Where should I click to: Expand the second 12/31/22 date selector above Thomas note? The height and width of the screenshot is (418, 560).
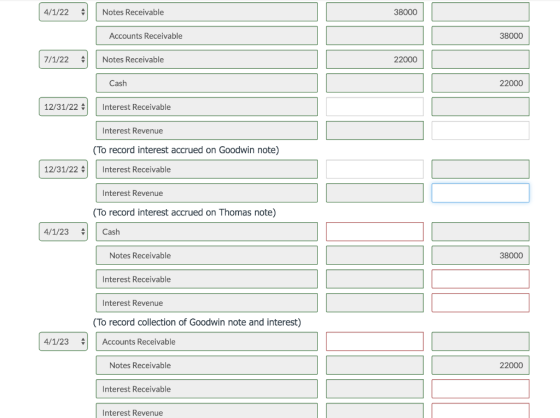(63, 169)
